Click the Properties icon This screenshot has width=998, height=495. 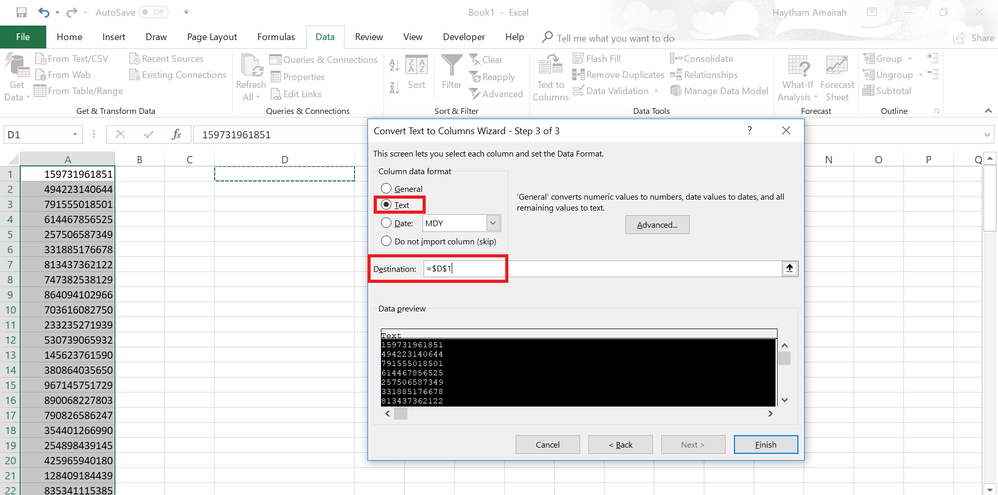click(x=276, y=77)
